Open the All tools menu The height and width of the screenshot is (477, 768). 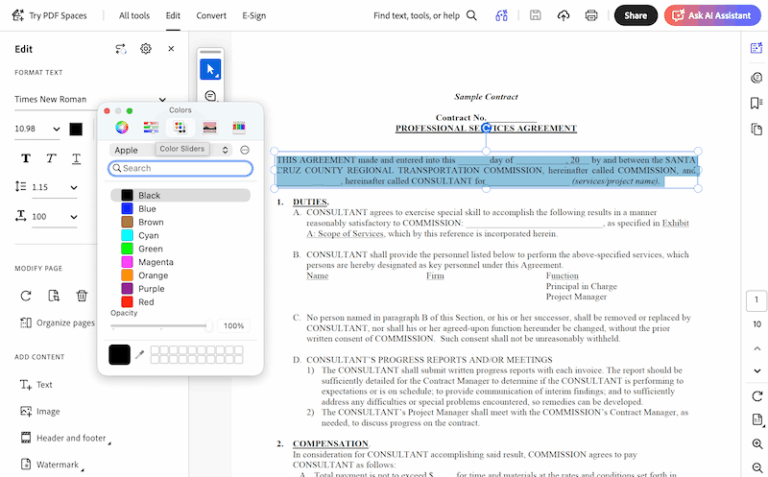(134, 16)
